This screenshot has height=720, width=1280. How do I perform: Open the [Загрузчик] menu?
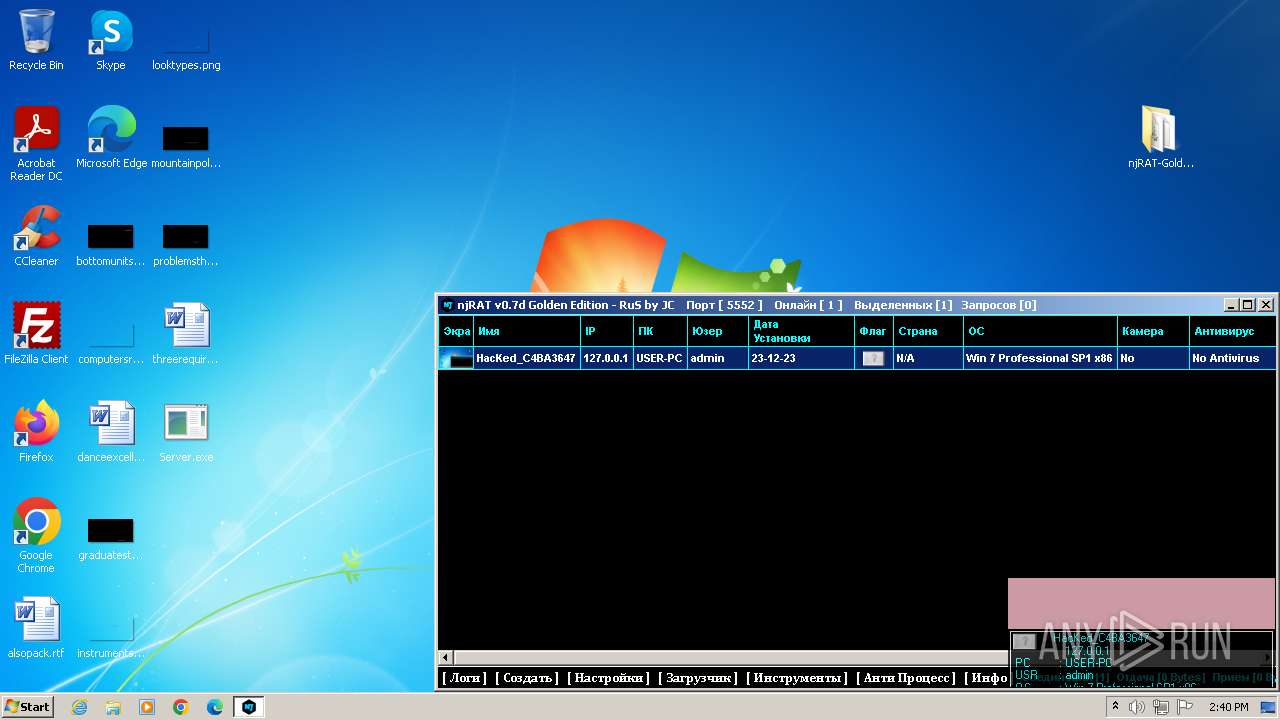[x=698, y=678]
